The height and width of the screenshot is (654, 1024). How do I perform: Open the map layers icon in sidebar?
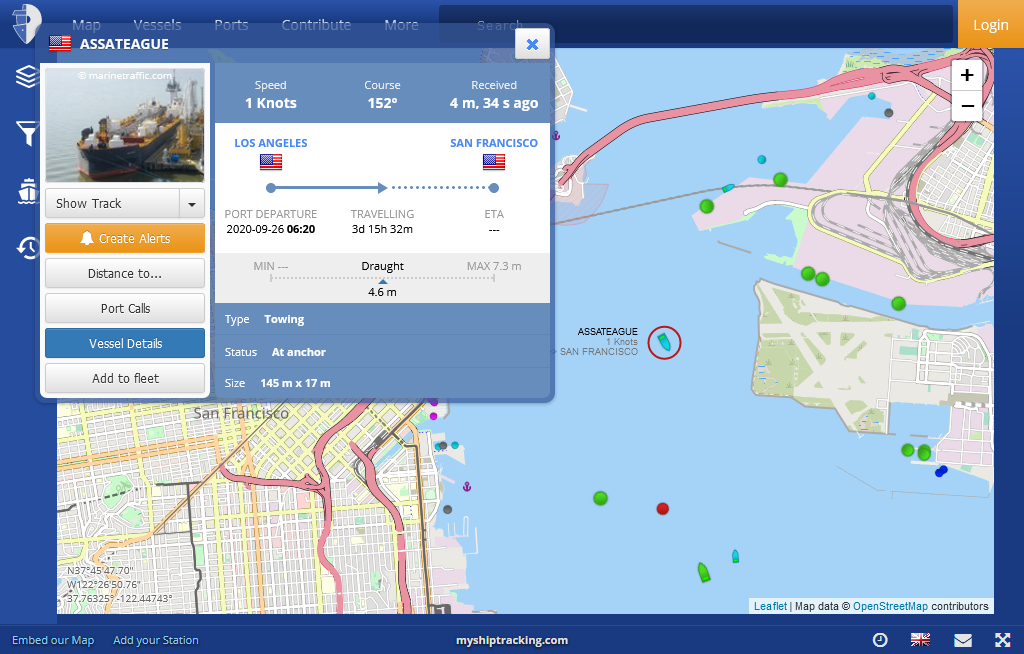pos(26,77)
